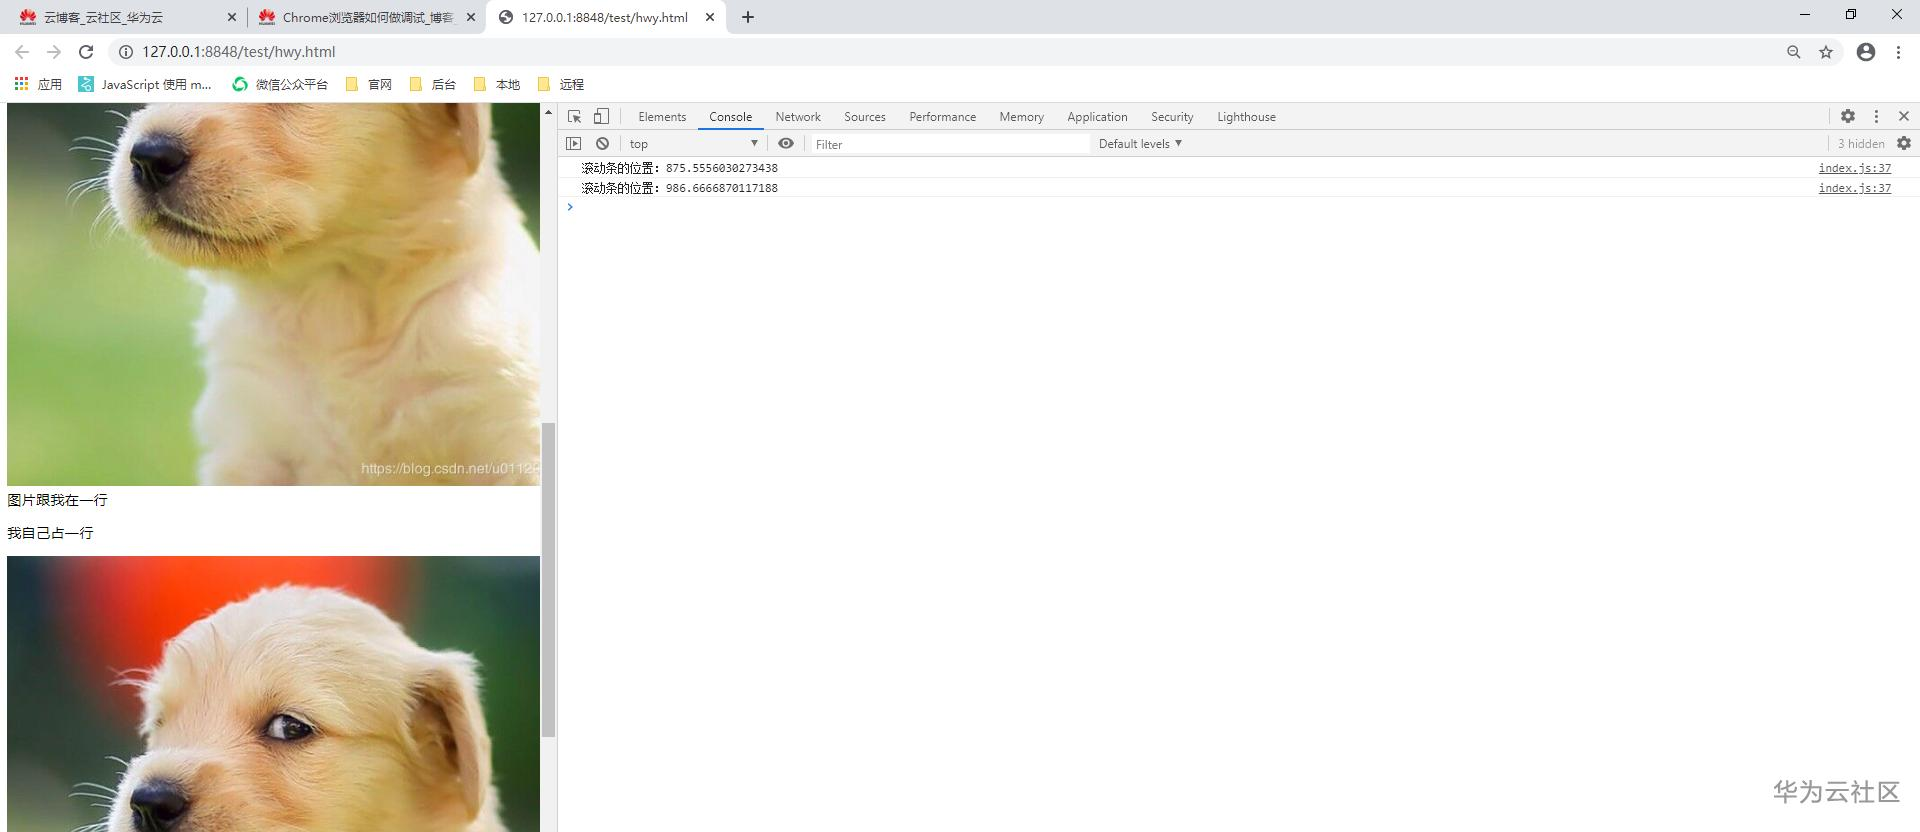Close the Chrome浏览器如何做调试 tab
This screenshot has height=832, width=1920.
pyautogui.click(x=471, y=17)
